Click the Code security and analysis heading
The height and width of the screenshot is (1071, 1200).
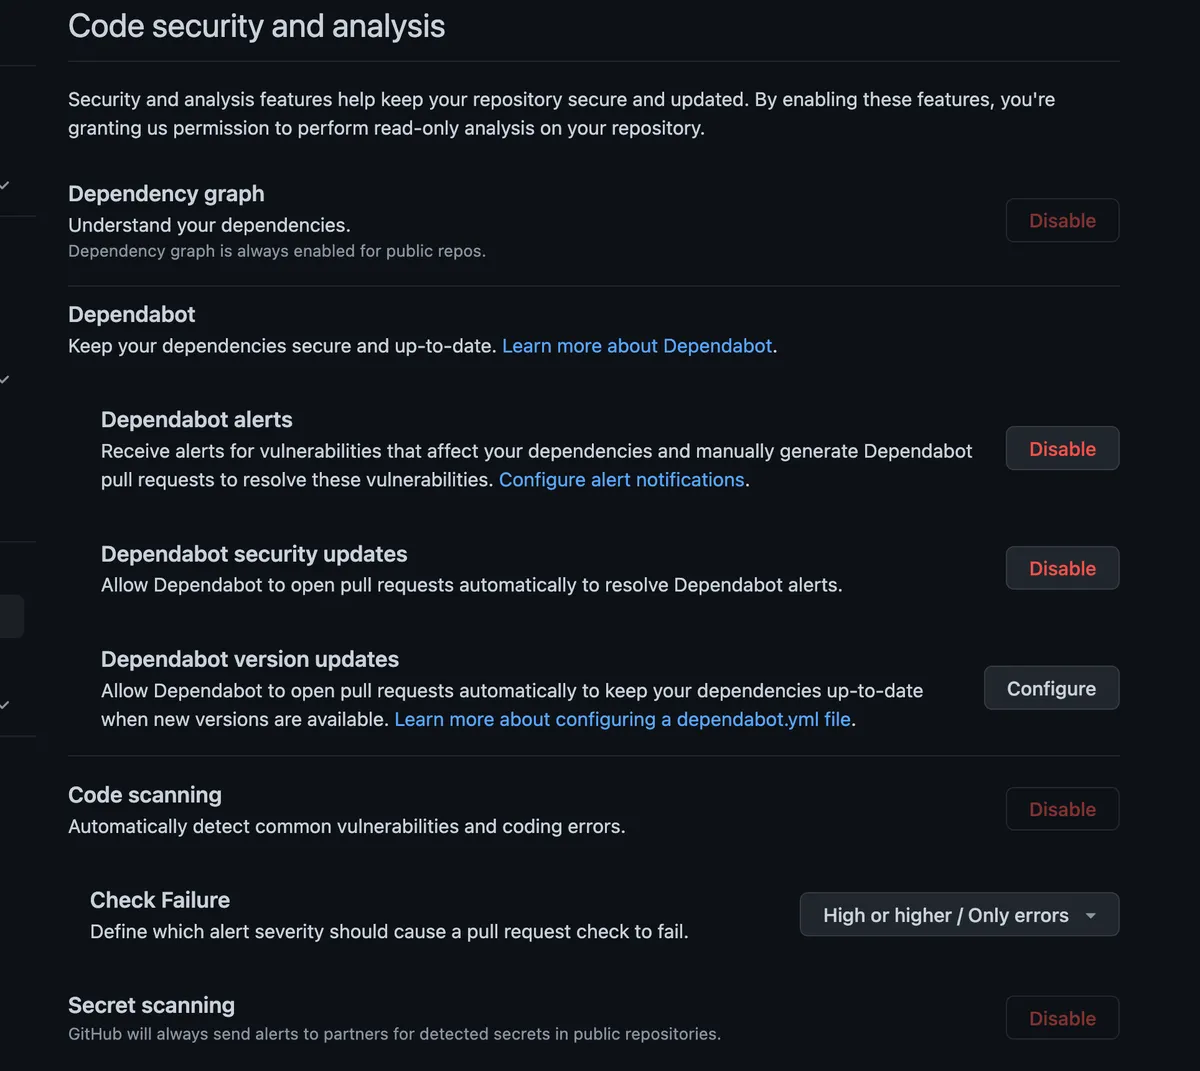256,26
